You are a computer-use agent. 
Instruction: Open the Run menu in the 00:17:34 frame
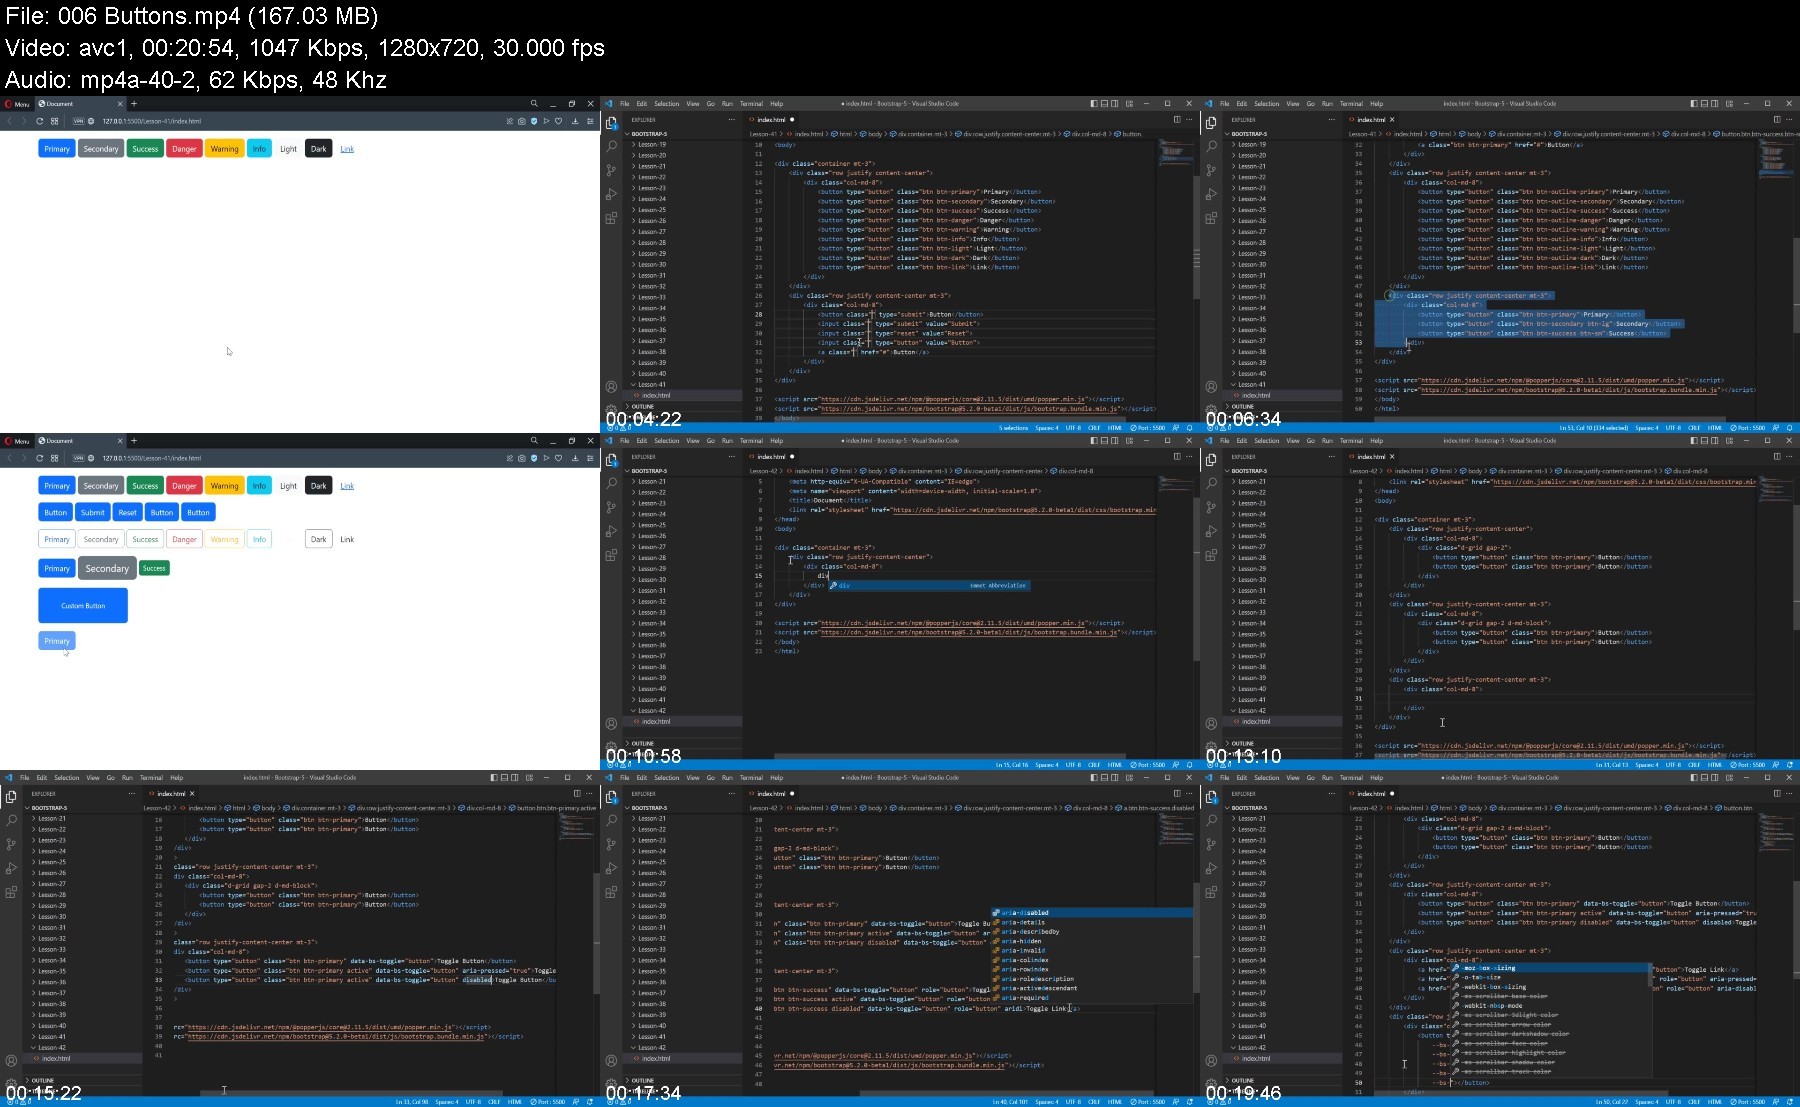pos(727,778)
